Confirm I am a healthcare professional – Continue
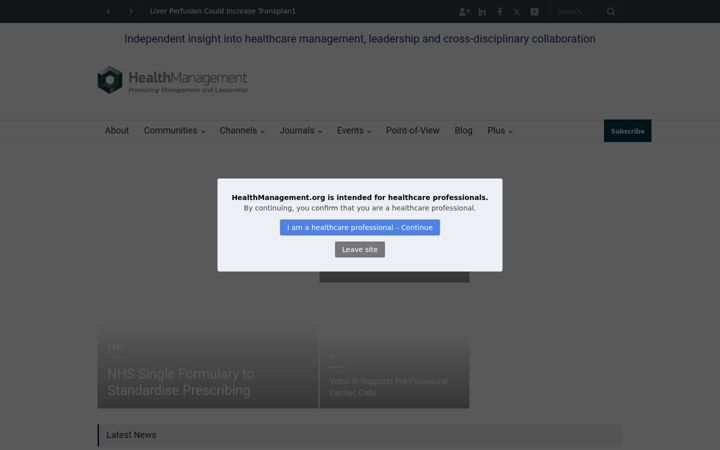Image resolution: width=720 pixels, height=450 pixels. coord(360,227)
